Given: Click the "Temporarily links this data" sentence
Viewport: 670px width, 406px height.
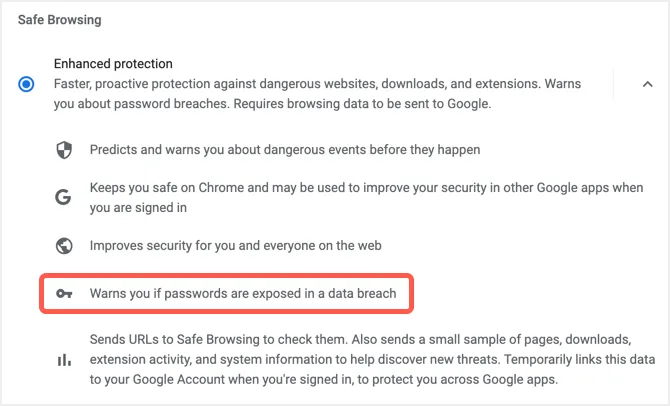Looking at the screenshot, I should tap(550, 358).
